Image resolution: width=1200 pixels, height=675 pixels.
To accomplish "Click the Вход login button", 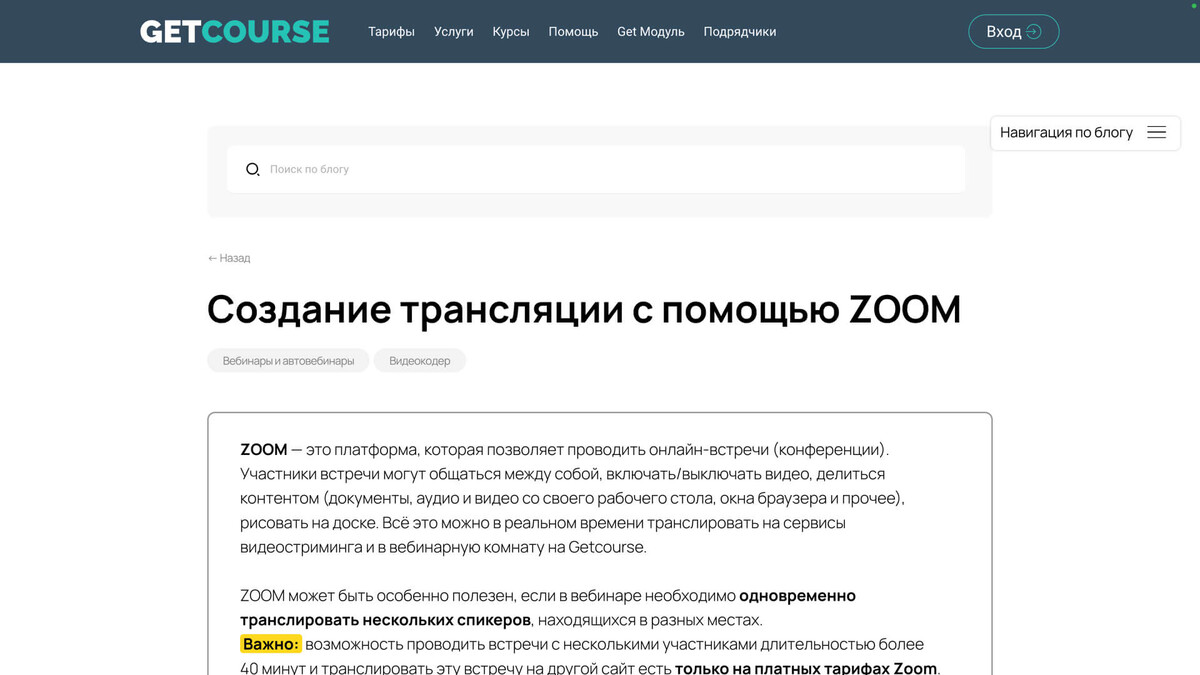I will (x=1013, y=32).
